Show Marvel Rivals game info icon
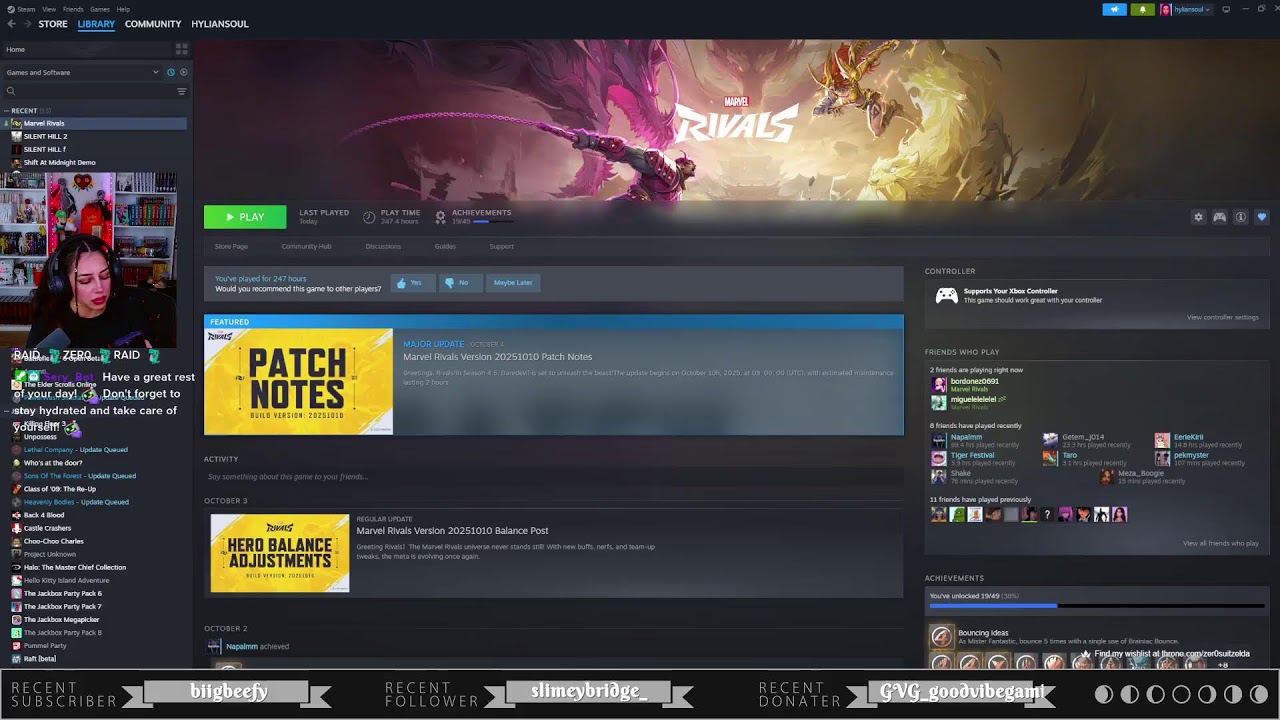1280x720 pixels. click(x=1240, y=217)
